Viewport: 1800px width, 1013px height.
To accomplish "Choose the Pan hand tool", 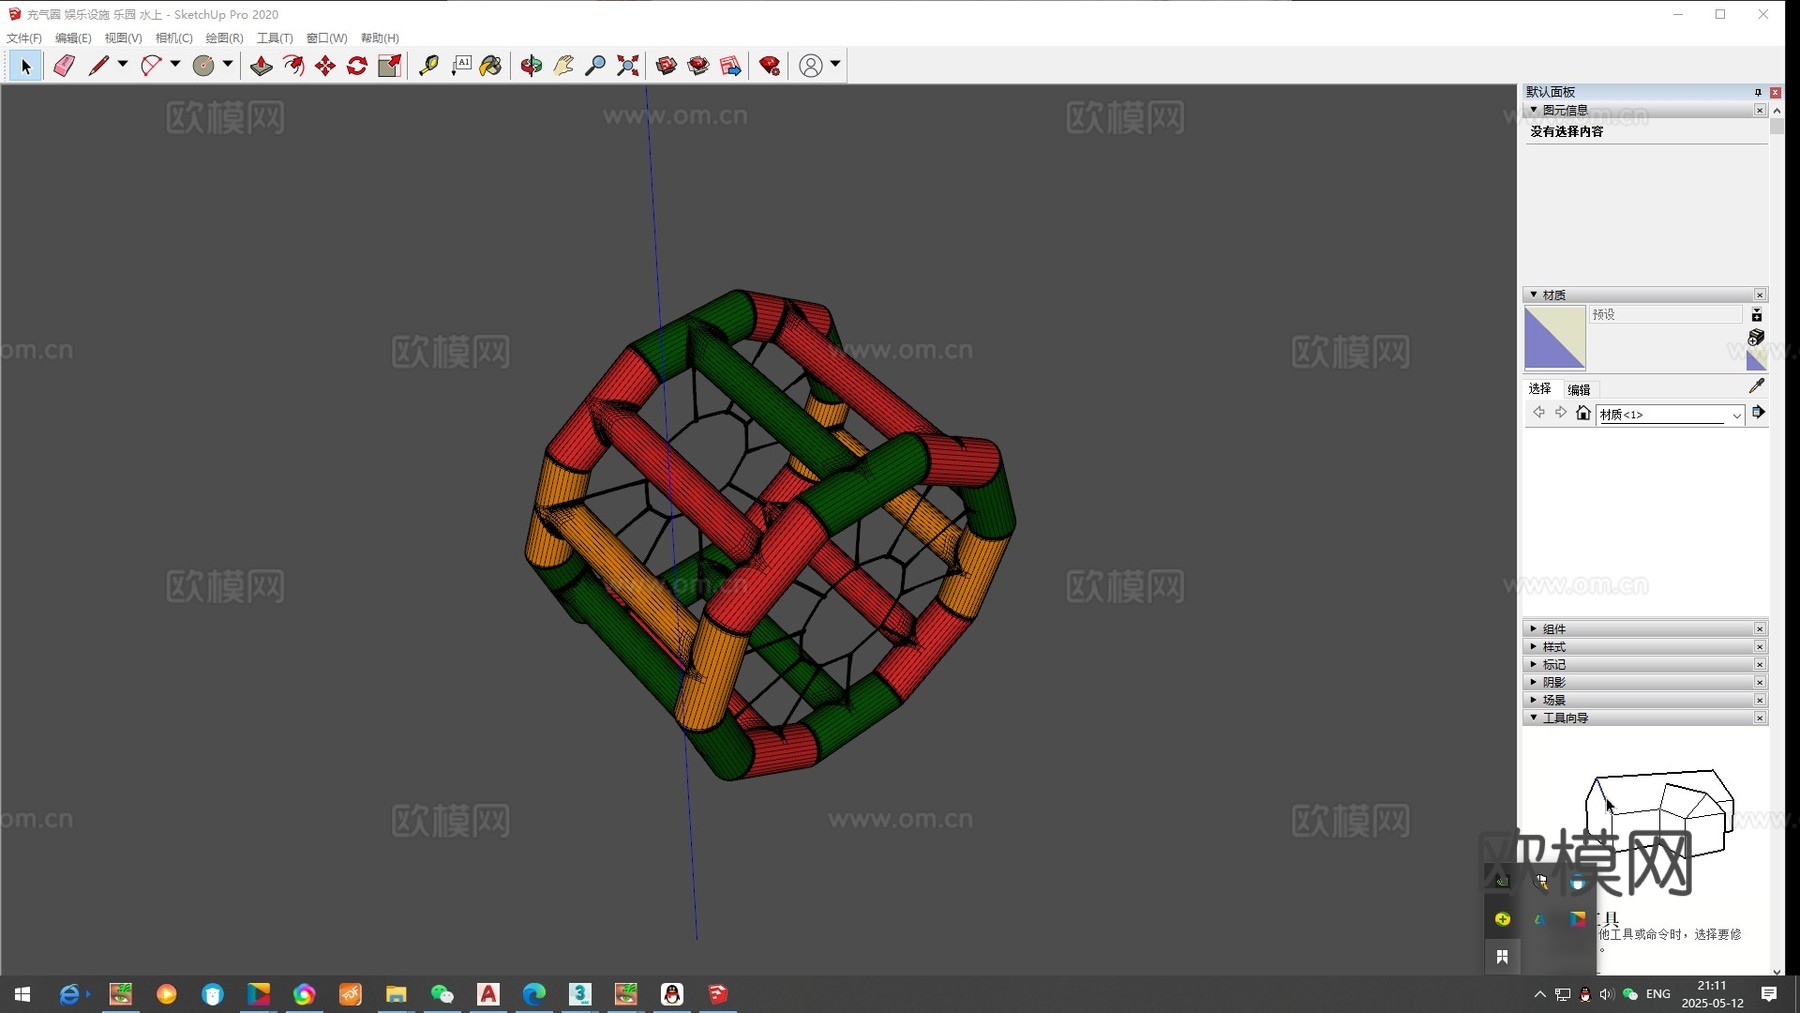I will (x=563, y=66).
